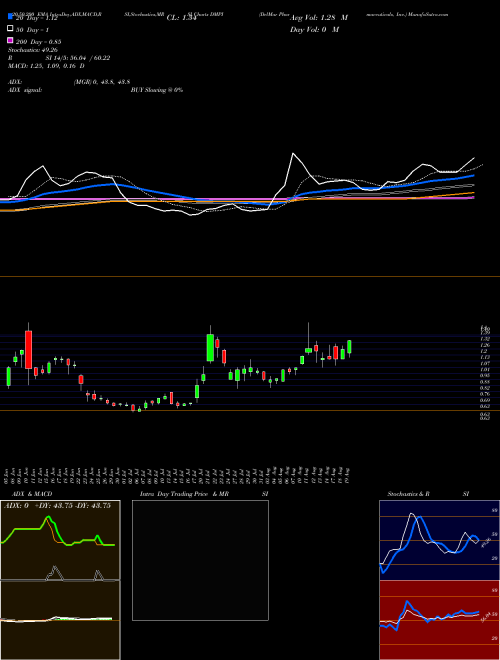Click the 'Intra Day Trading Price & MR' title

[x=184, y=494]
